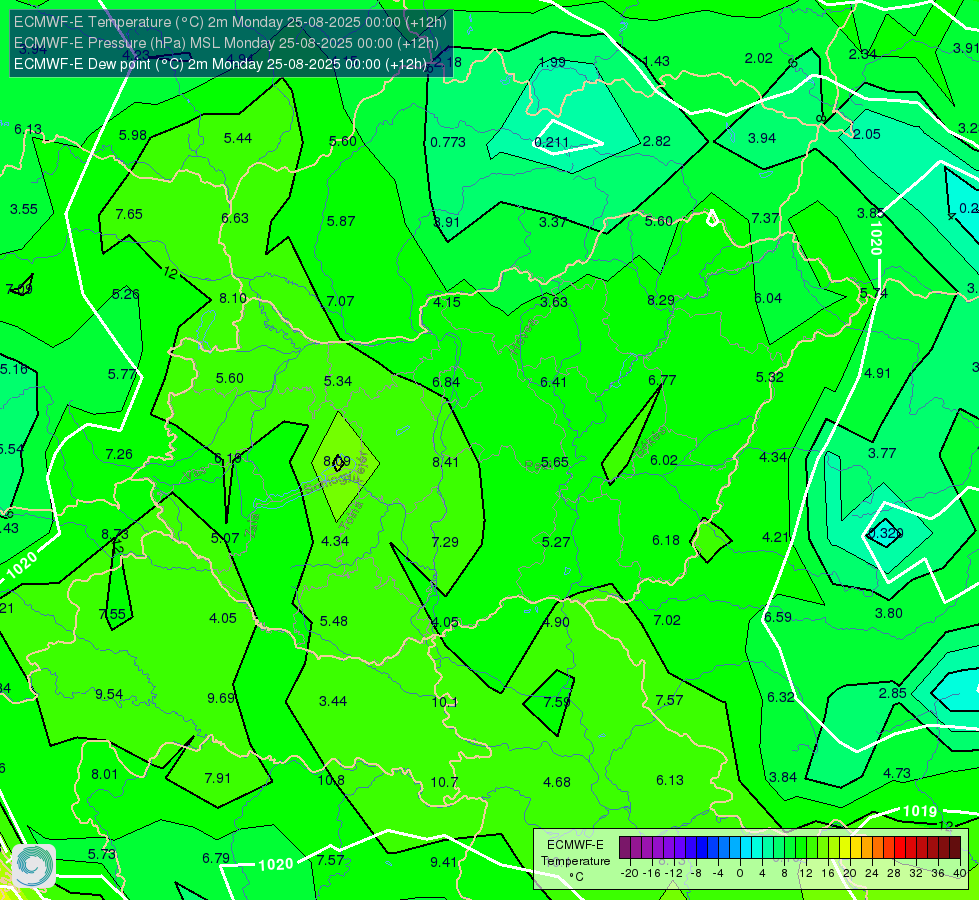979x900 pixels.
Task: Click the dark red legend swatch above 40
Action: 955,848
